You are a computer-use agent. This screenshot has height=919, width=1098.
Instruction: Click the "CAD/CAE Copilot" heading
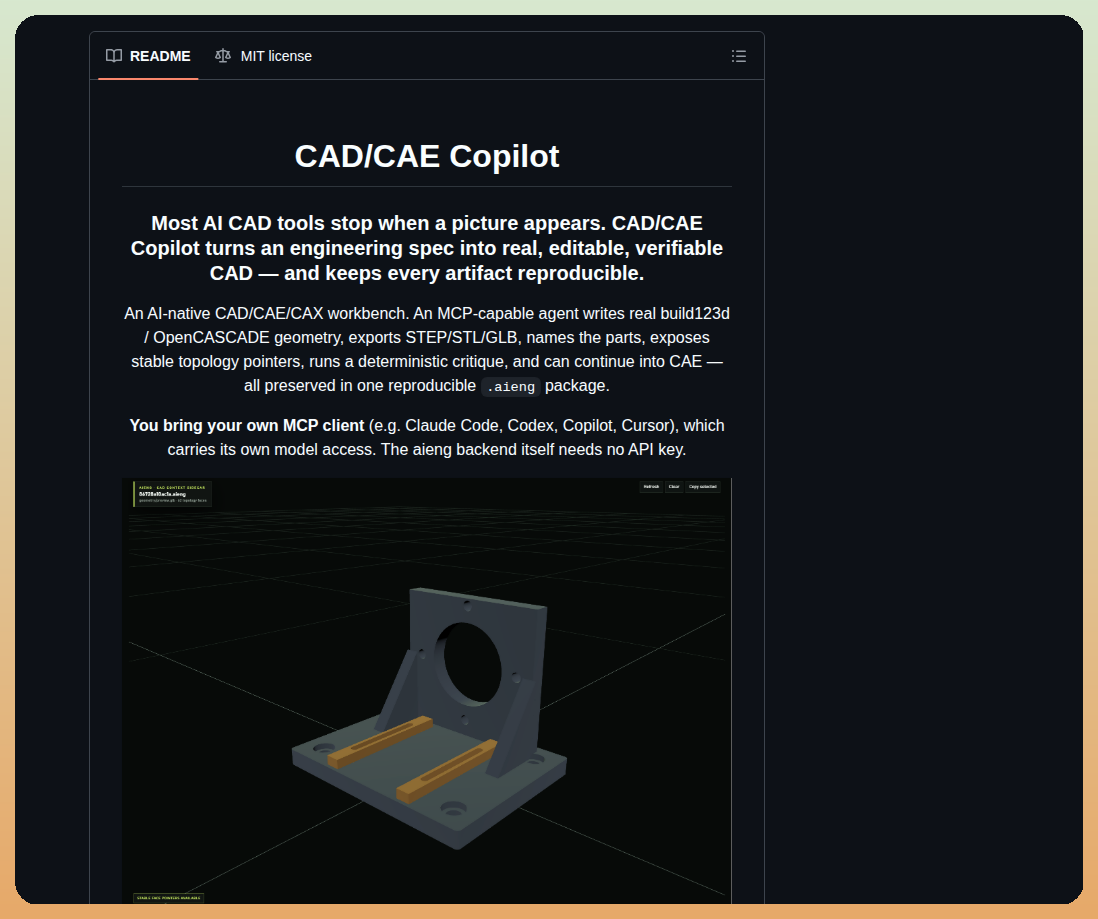tap(426, 156)
